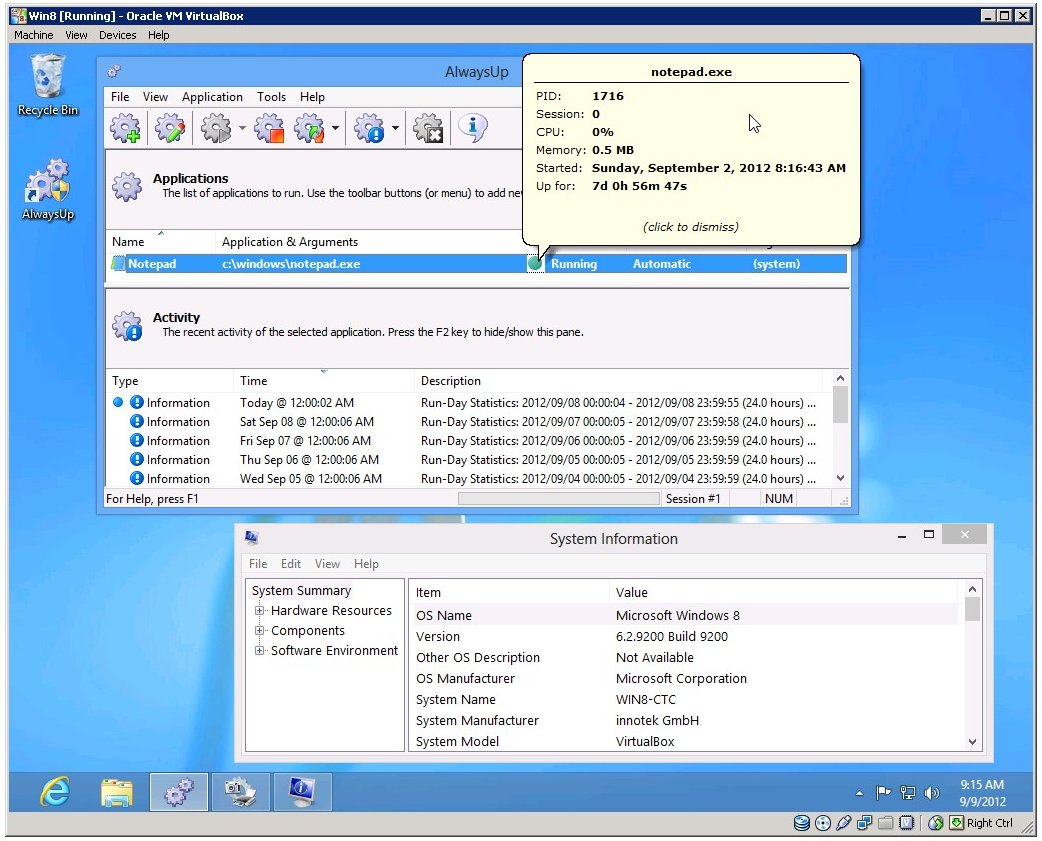This screenshot has width=1042, height=841.
Task: Click the green status circle in Notepad row
Action: [x=535, y=264]
